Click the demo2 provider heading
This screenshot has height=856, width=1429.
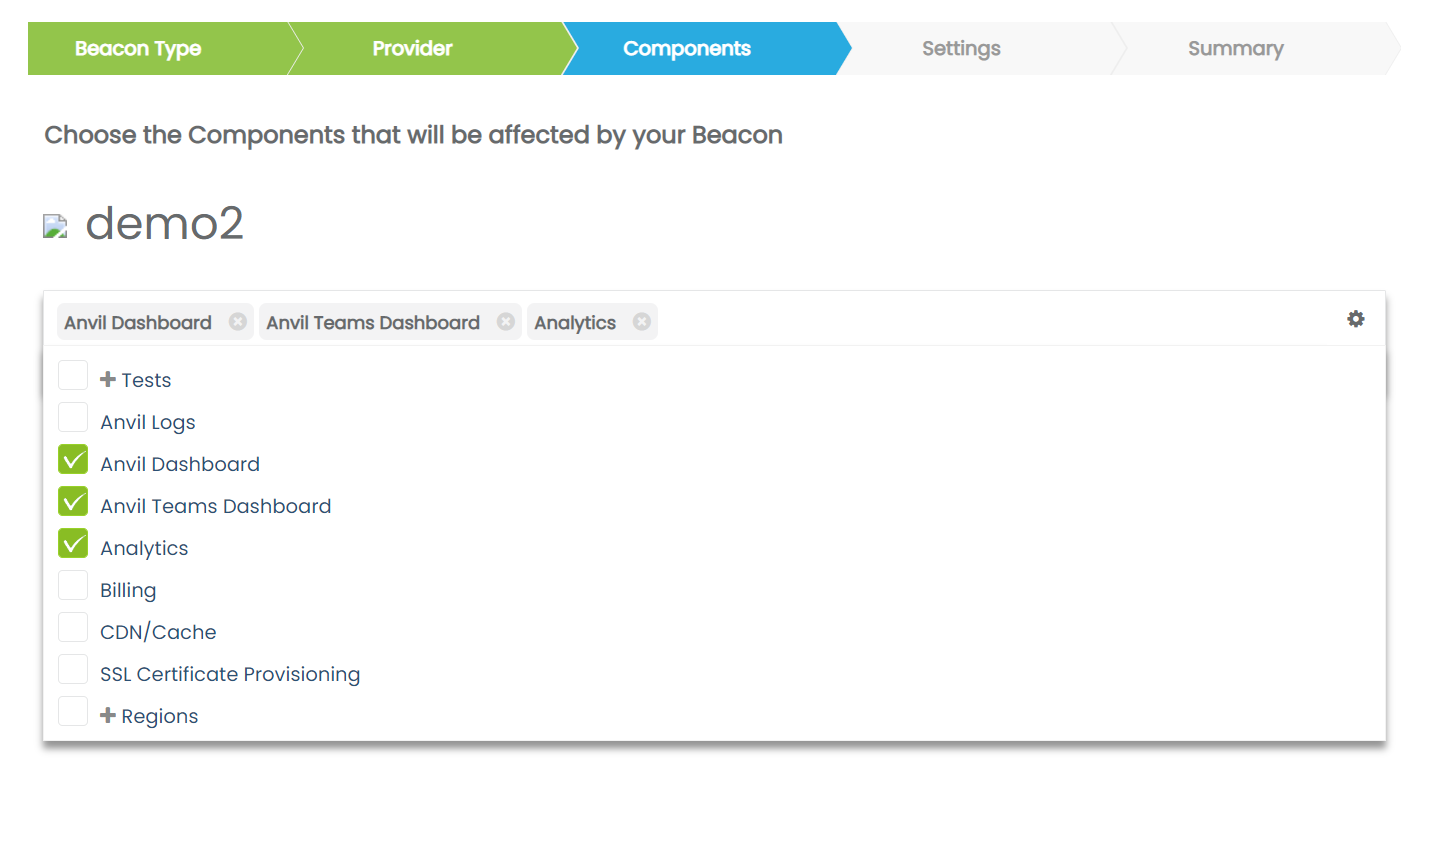(165, 223)
